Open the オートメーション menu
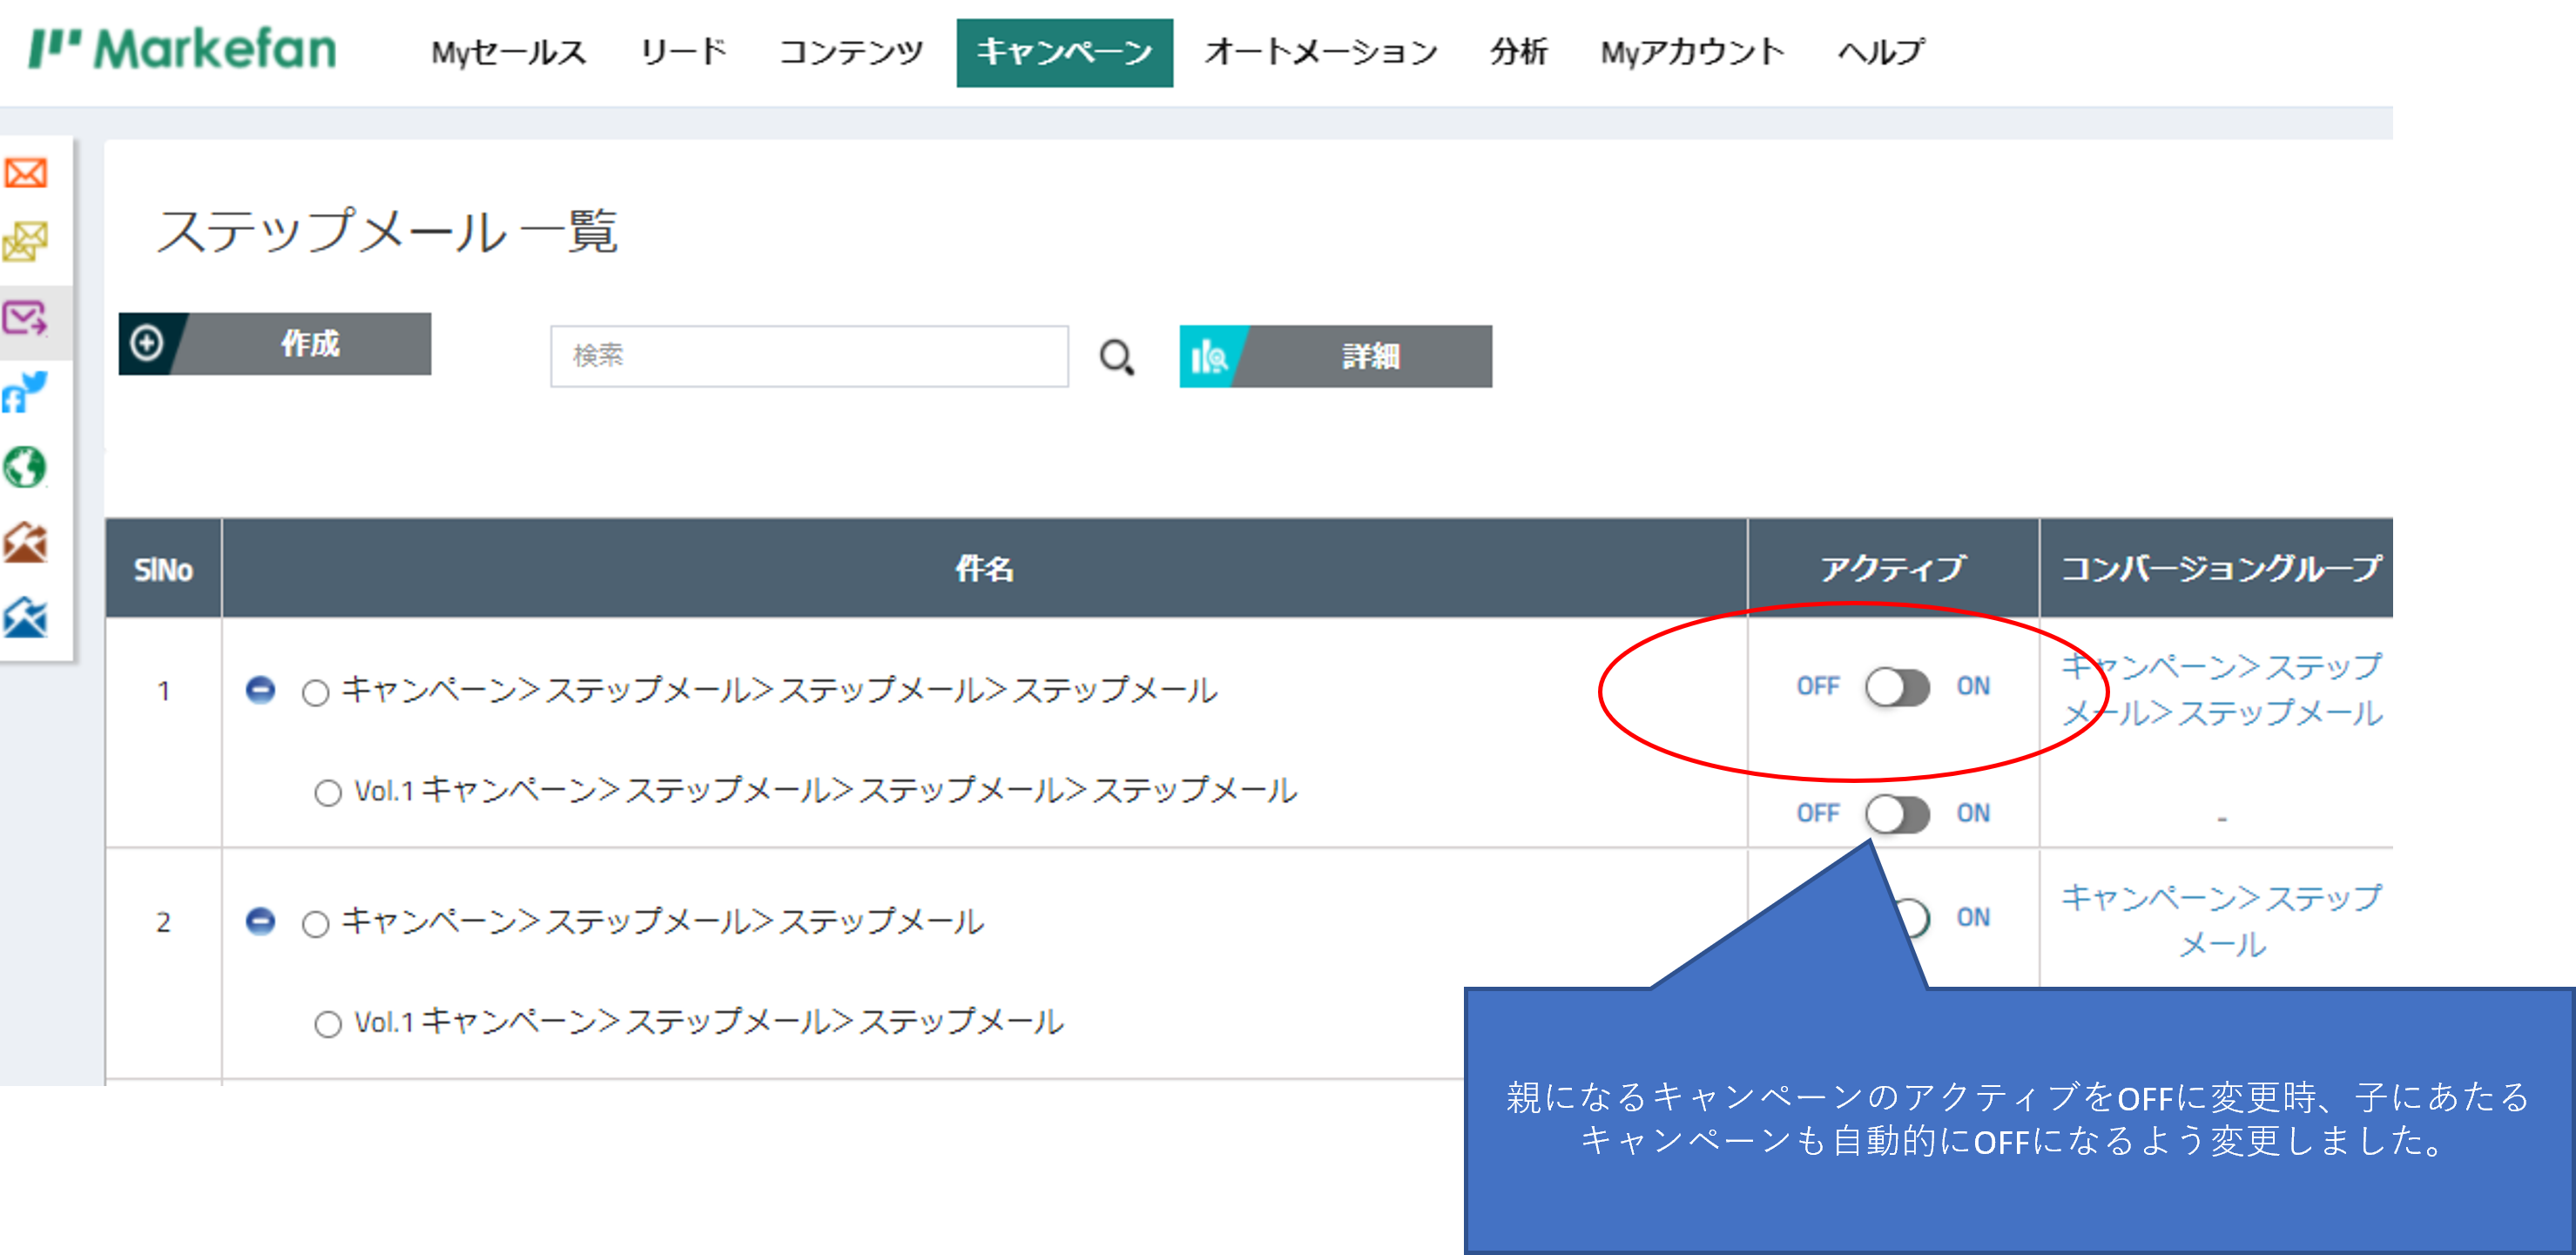The height and width of the screenshot is (1255, 2576). pyautogui.click(x=1320, y=52)
